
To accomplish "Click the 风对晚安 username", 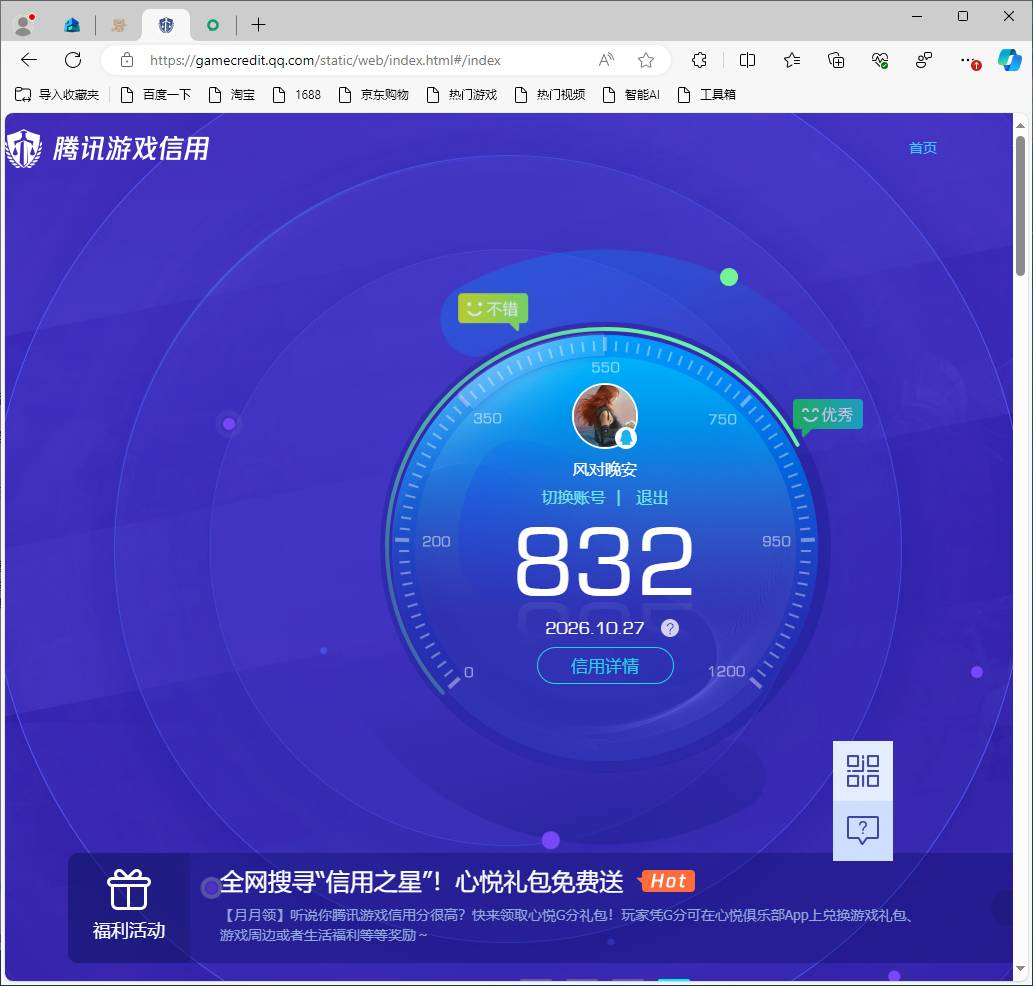I will [x=605, y=470].
